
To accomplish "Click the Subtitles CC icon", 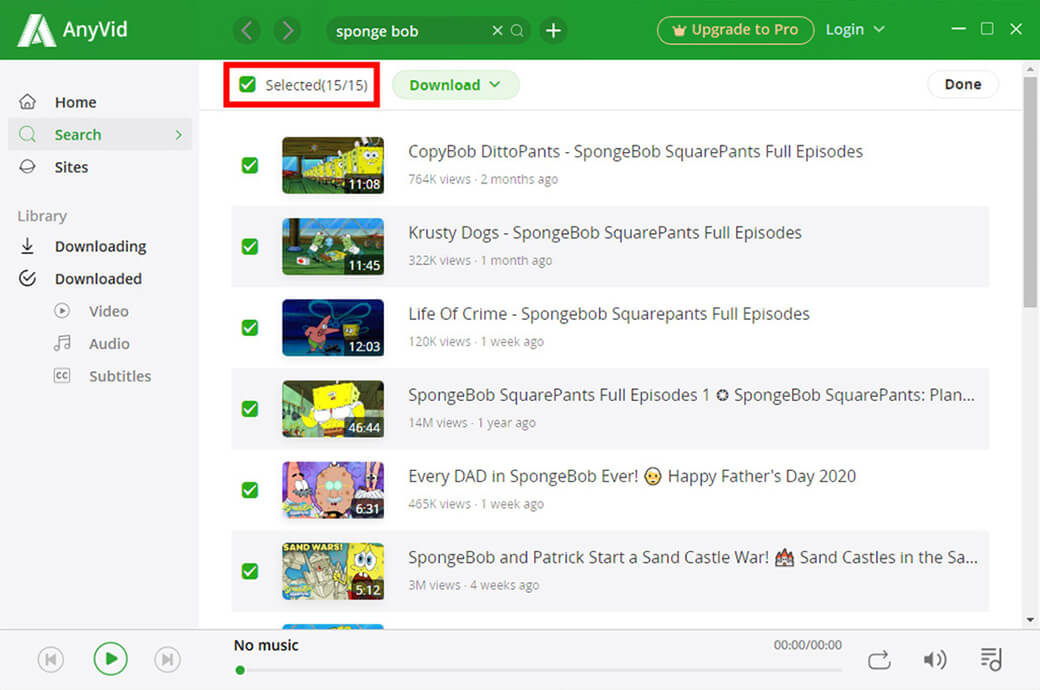I will [x=62, y=376].
